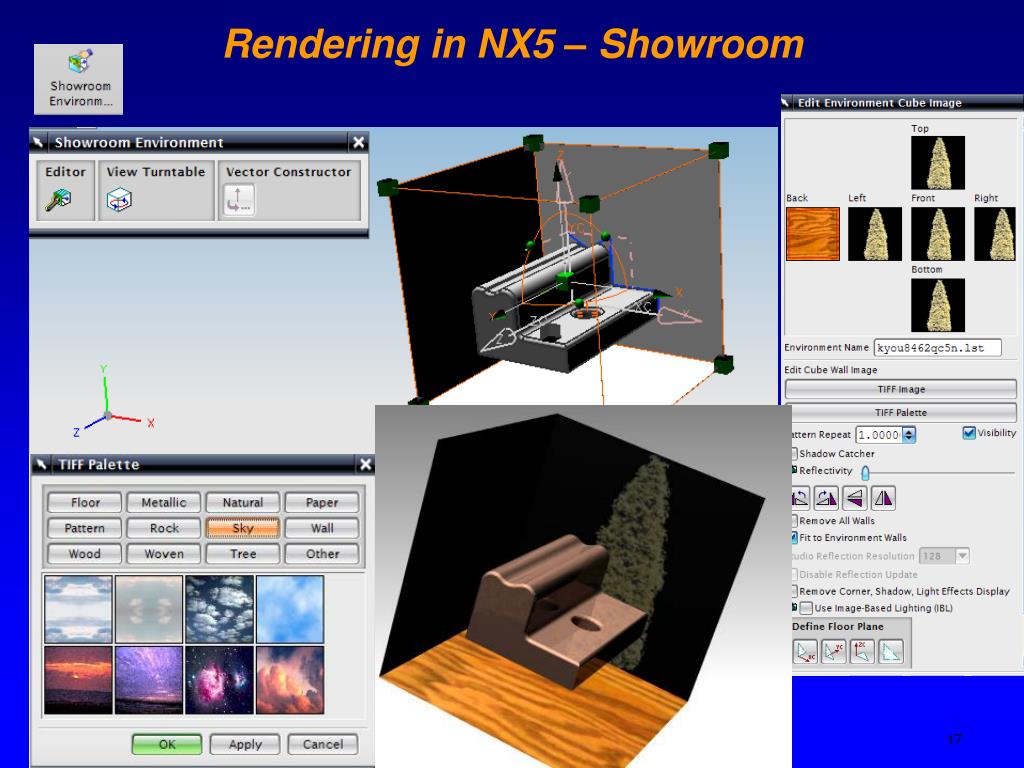Toggle Remove Corner, Shadow, Light Effects Display

coord(794,591)
